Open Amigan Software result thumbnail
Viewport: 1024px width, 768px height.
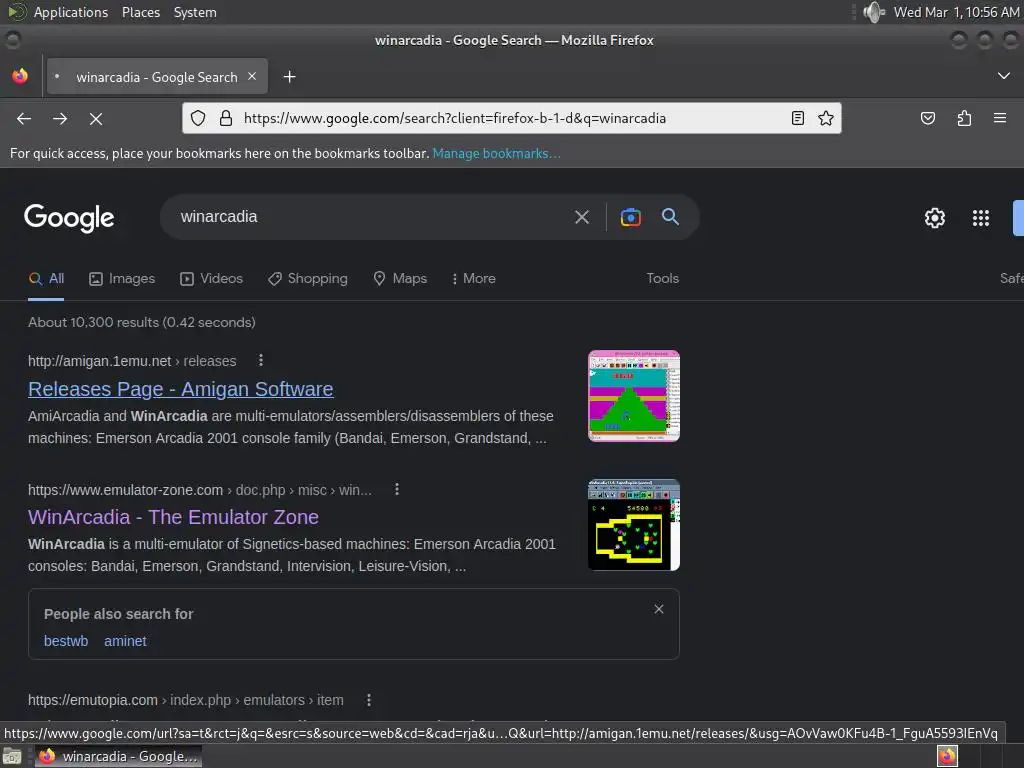[633, 396]
